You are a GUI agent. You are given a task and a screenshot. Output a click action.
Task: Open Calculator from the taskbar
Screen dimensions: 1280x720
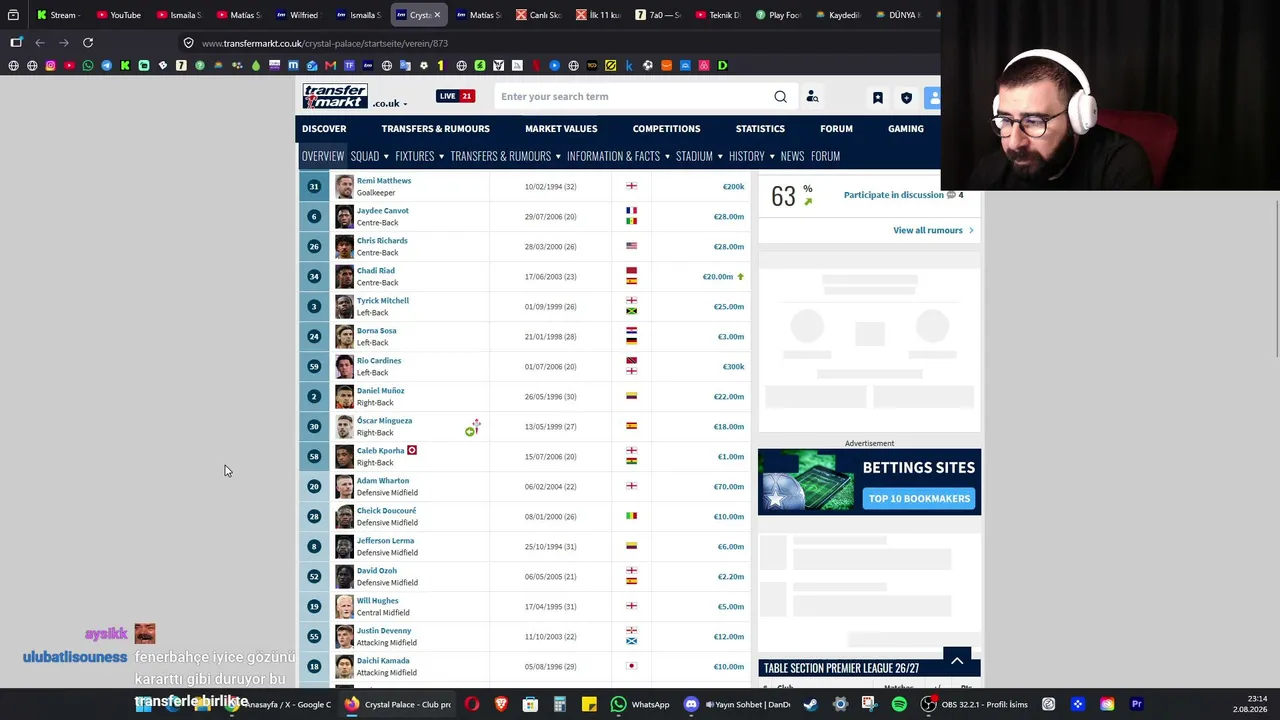coord(560,704)
